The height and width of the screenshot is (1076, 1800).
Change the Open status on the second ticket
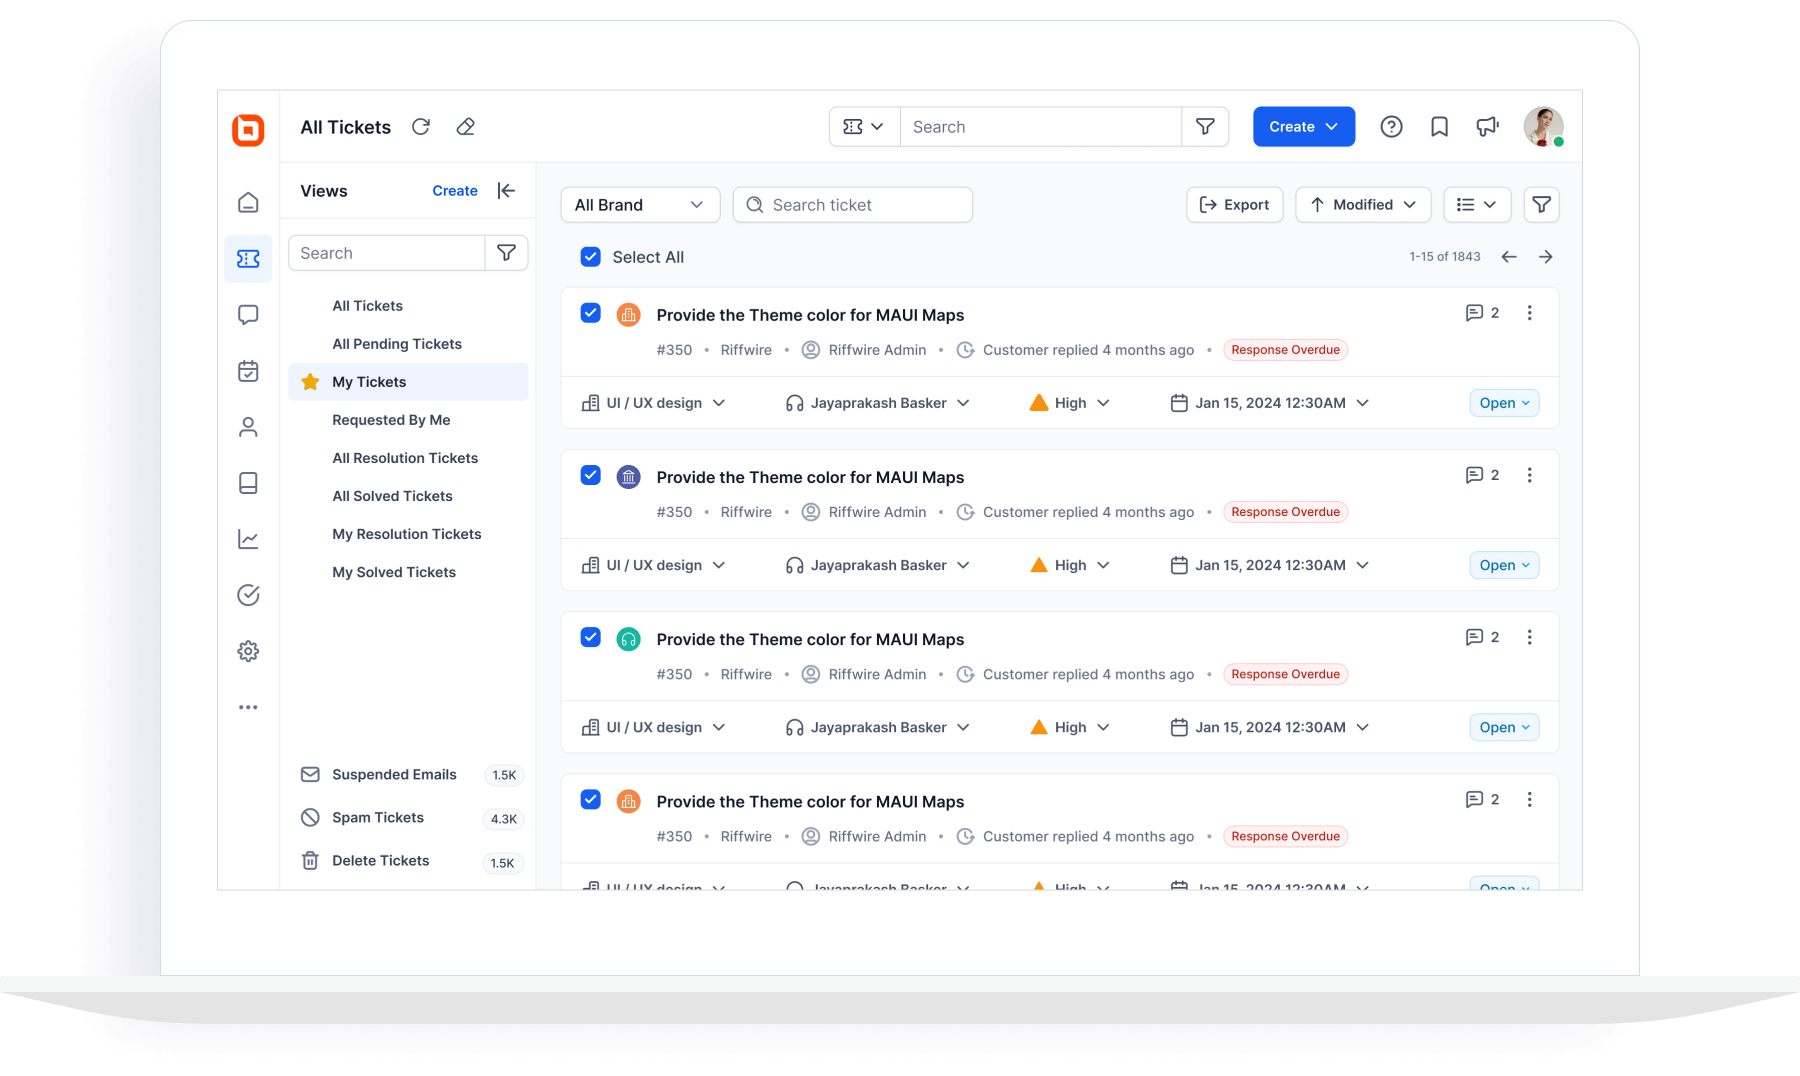pyautogui.click(x=1504, y=565)
